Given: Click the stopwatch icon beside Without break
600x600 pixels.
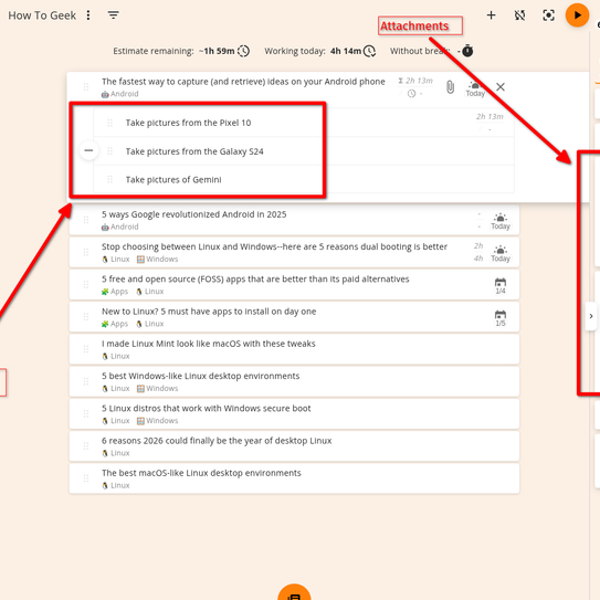Looking at the screenshot, I should [467, 51].
